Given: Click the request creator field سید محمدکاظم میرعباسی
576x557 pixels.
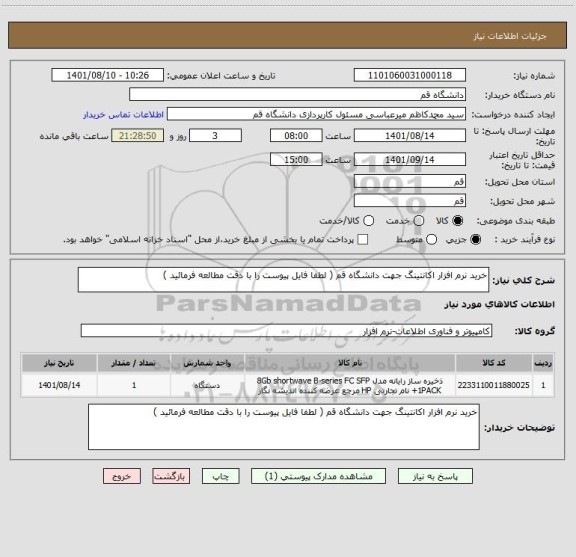Looking at the screenshot, I should coord(316,114).
